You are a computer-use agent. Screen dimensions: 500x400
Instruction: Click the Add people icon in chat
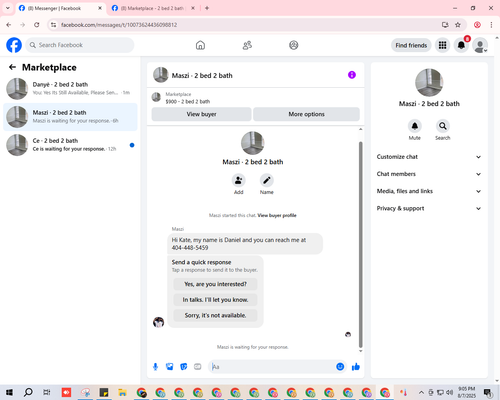(238, 180)
